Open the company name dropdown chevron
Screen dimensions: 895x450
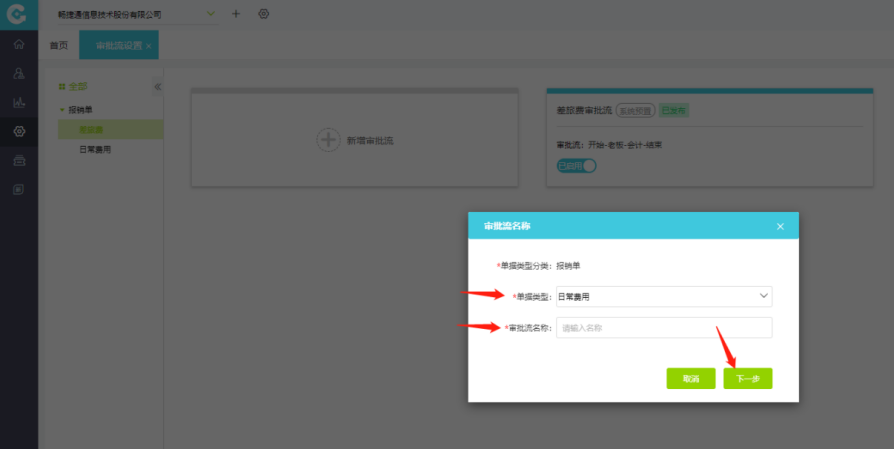click(211, 14)
